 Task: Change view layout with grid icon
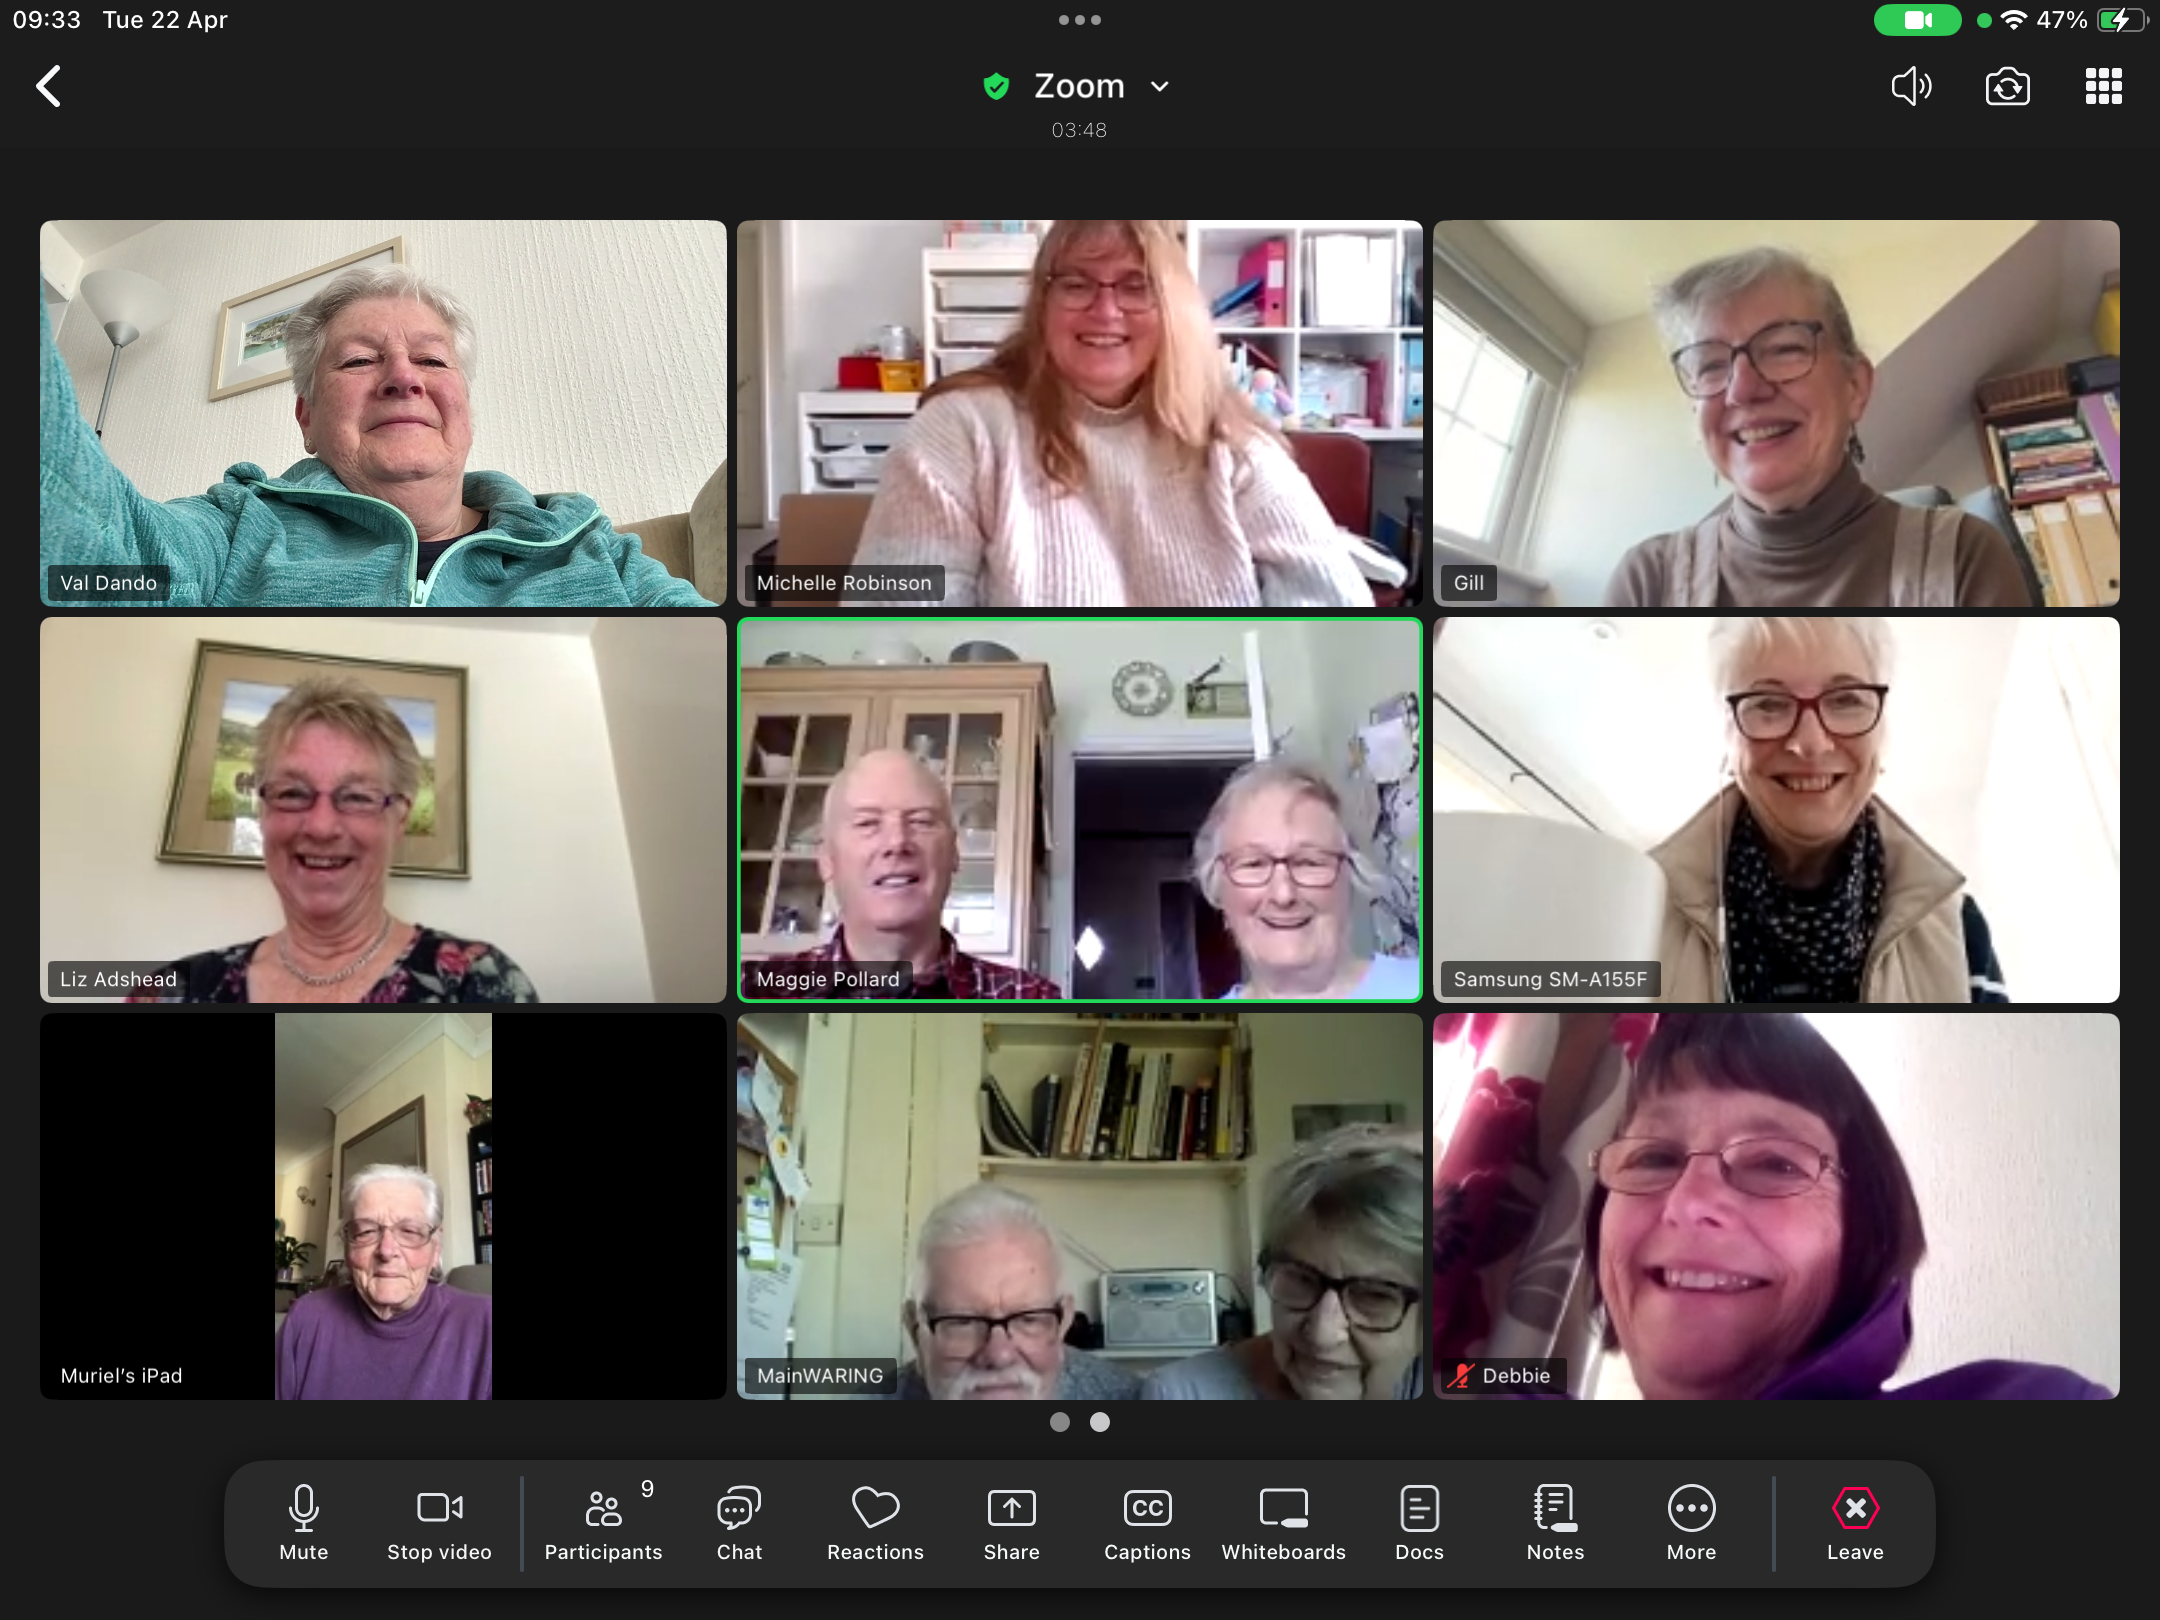(2103, 86)
